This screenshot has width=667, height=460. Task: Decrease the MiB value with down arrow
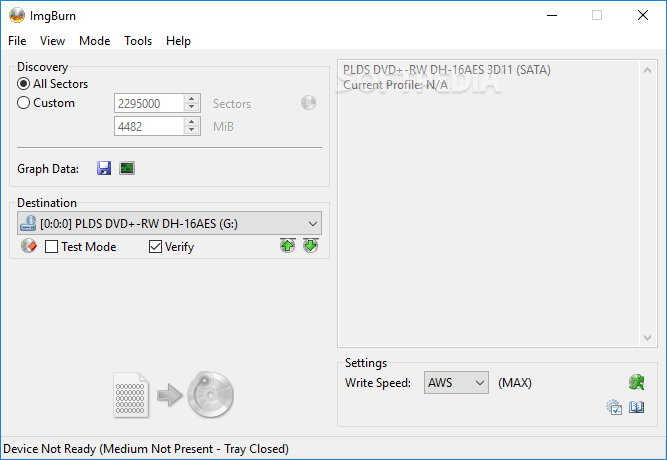click(x=192, y=130)
